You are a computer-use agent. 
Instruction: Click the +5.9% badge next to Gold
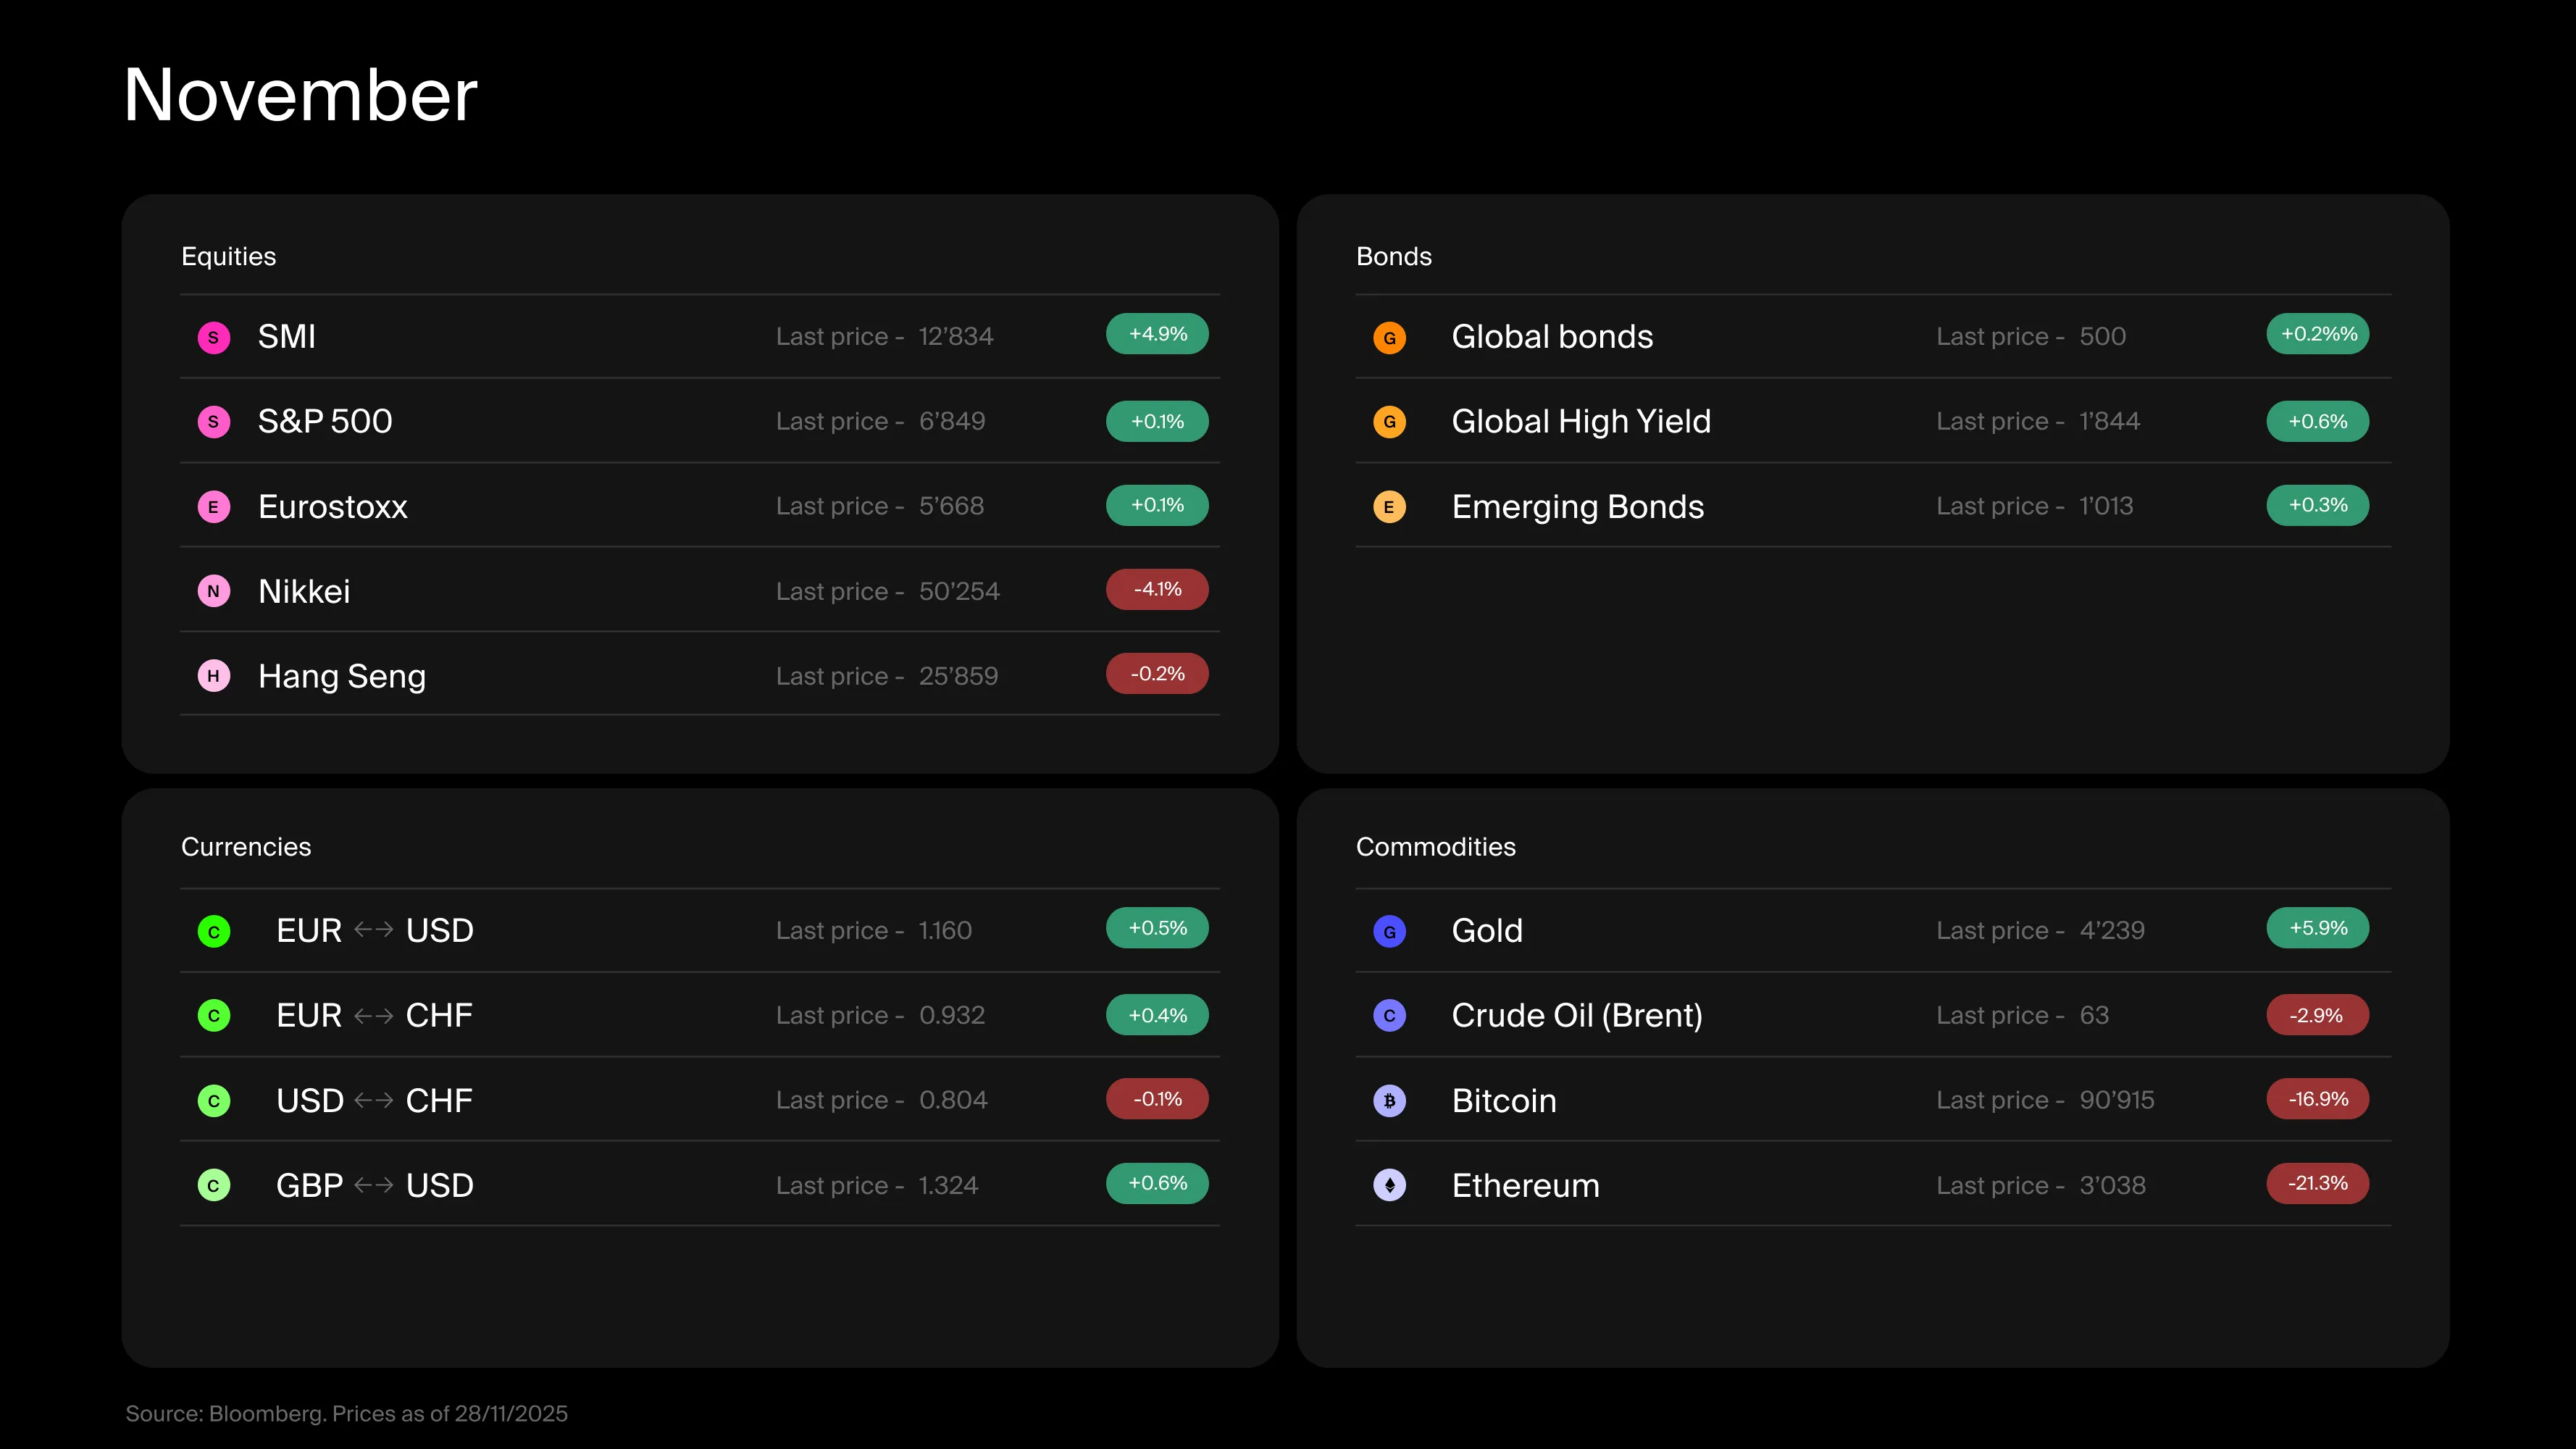coord(2317,928)
